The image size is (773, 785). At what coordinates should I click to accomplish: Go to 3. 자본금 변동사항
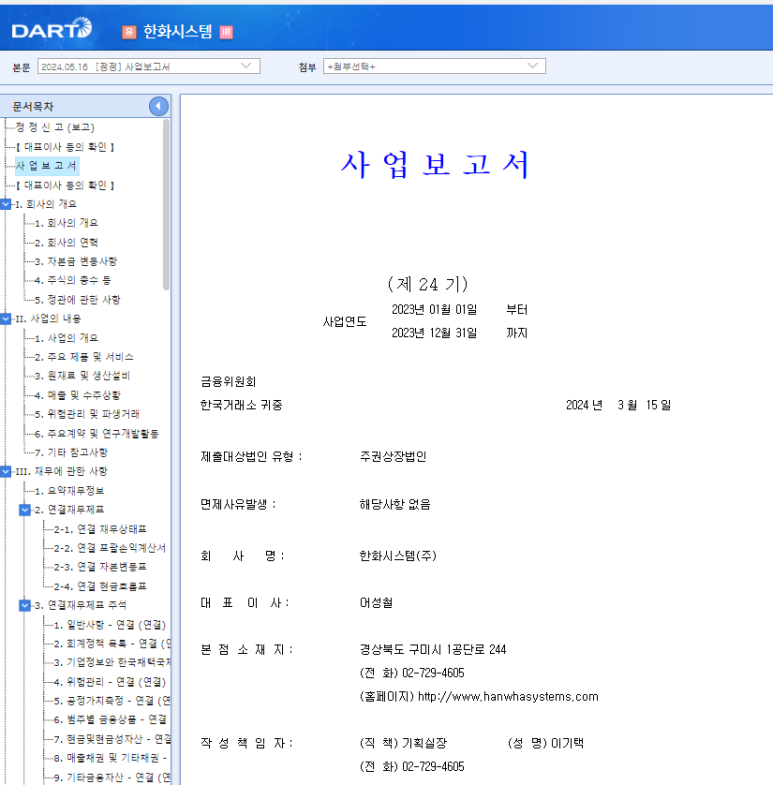point(76,261)
